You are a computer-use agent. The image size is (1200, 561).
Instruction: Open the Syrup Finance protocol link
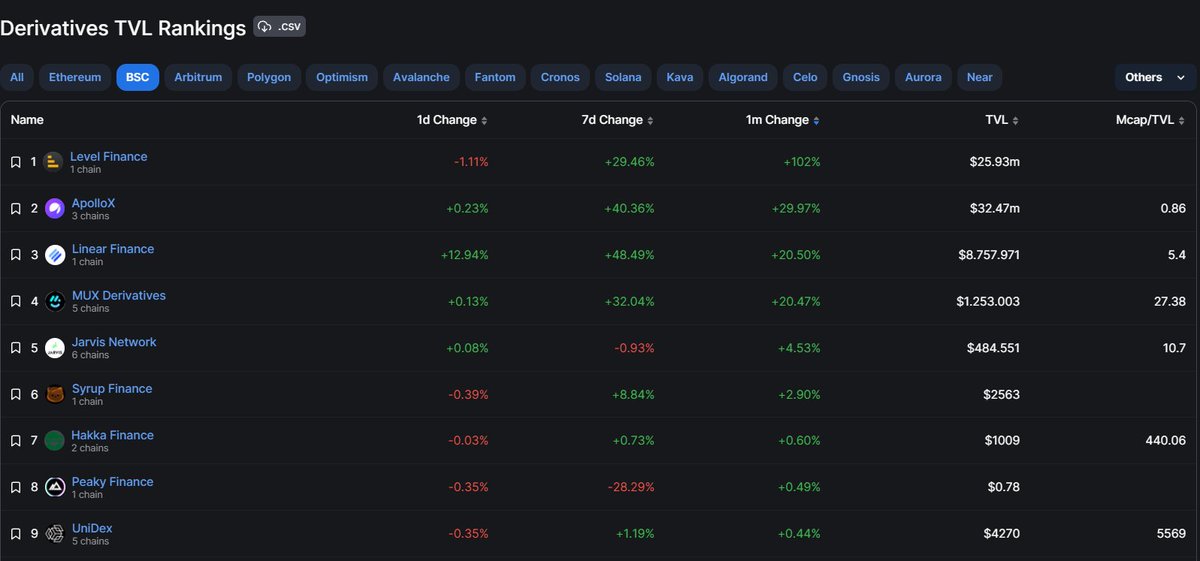click(x=112, y=389)
